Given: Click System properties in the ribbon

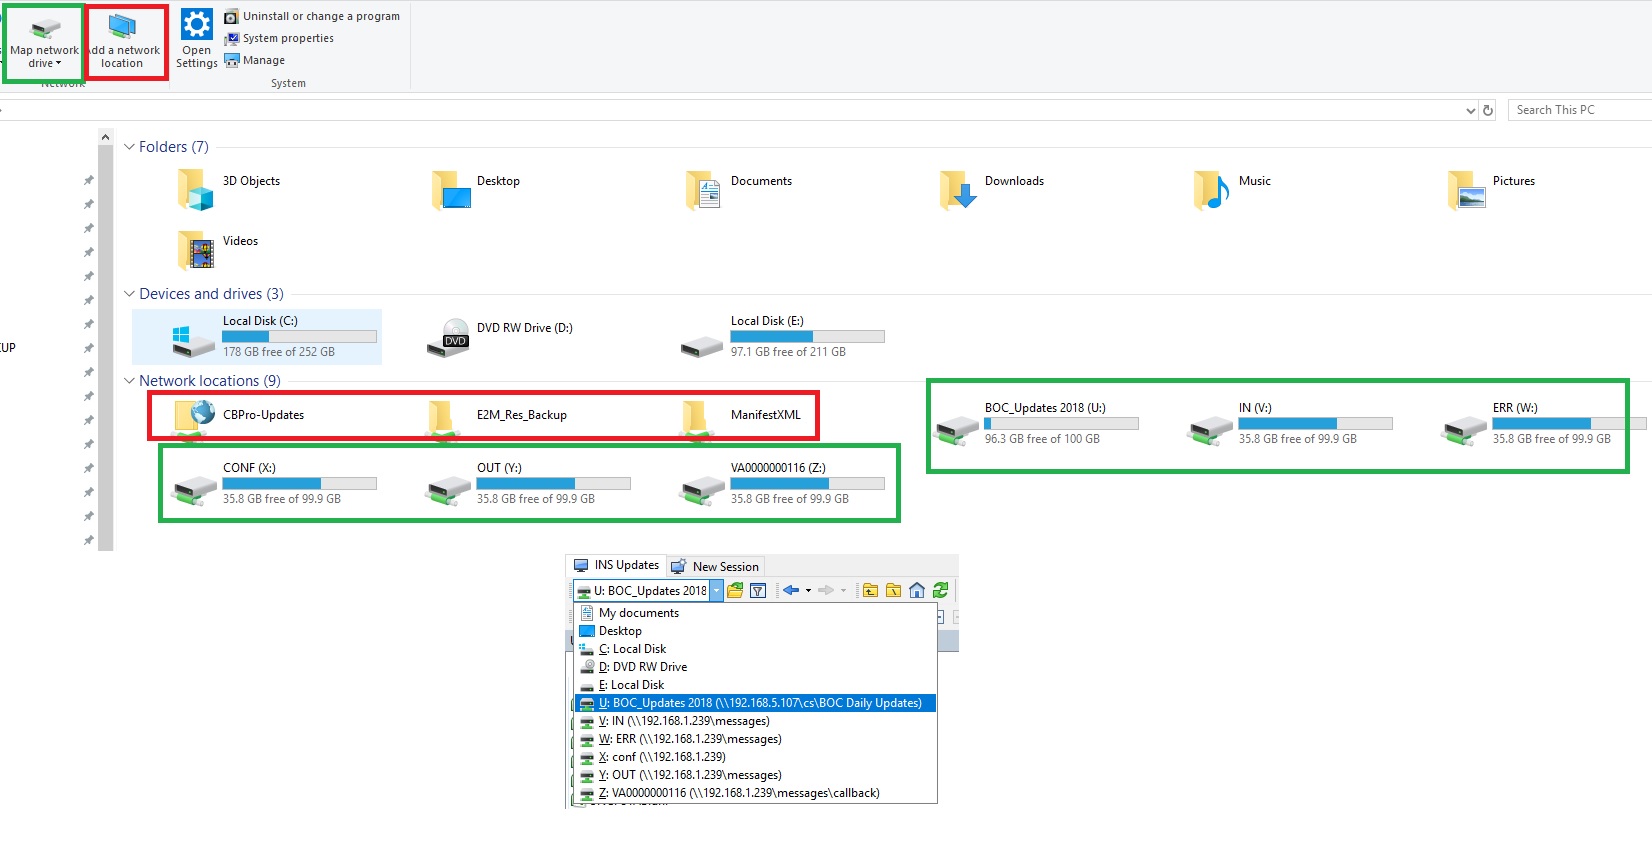Looking at the screenshot, I should (288, 38).
